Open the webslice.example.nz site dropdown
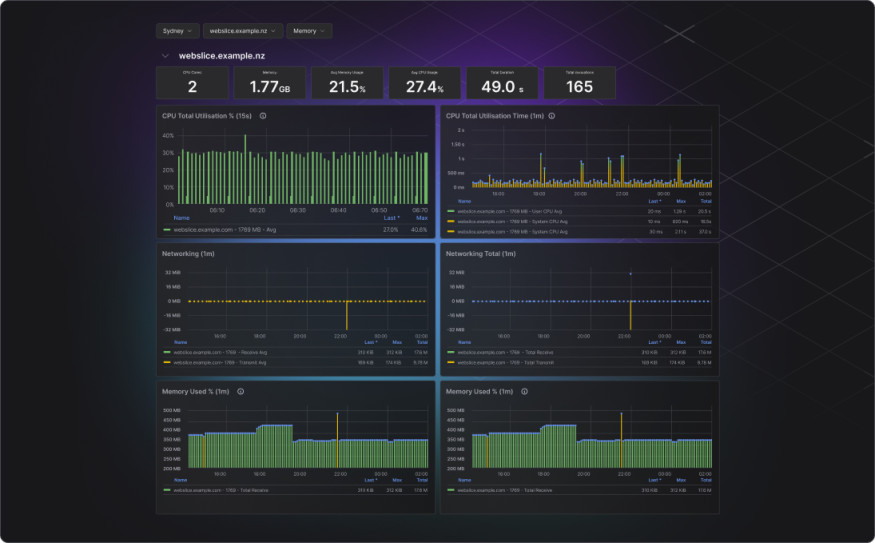875x543 pixels. click(243, 31)
